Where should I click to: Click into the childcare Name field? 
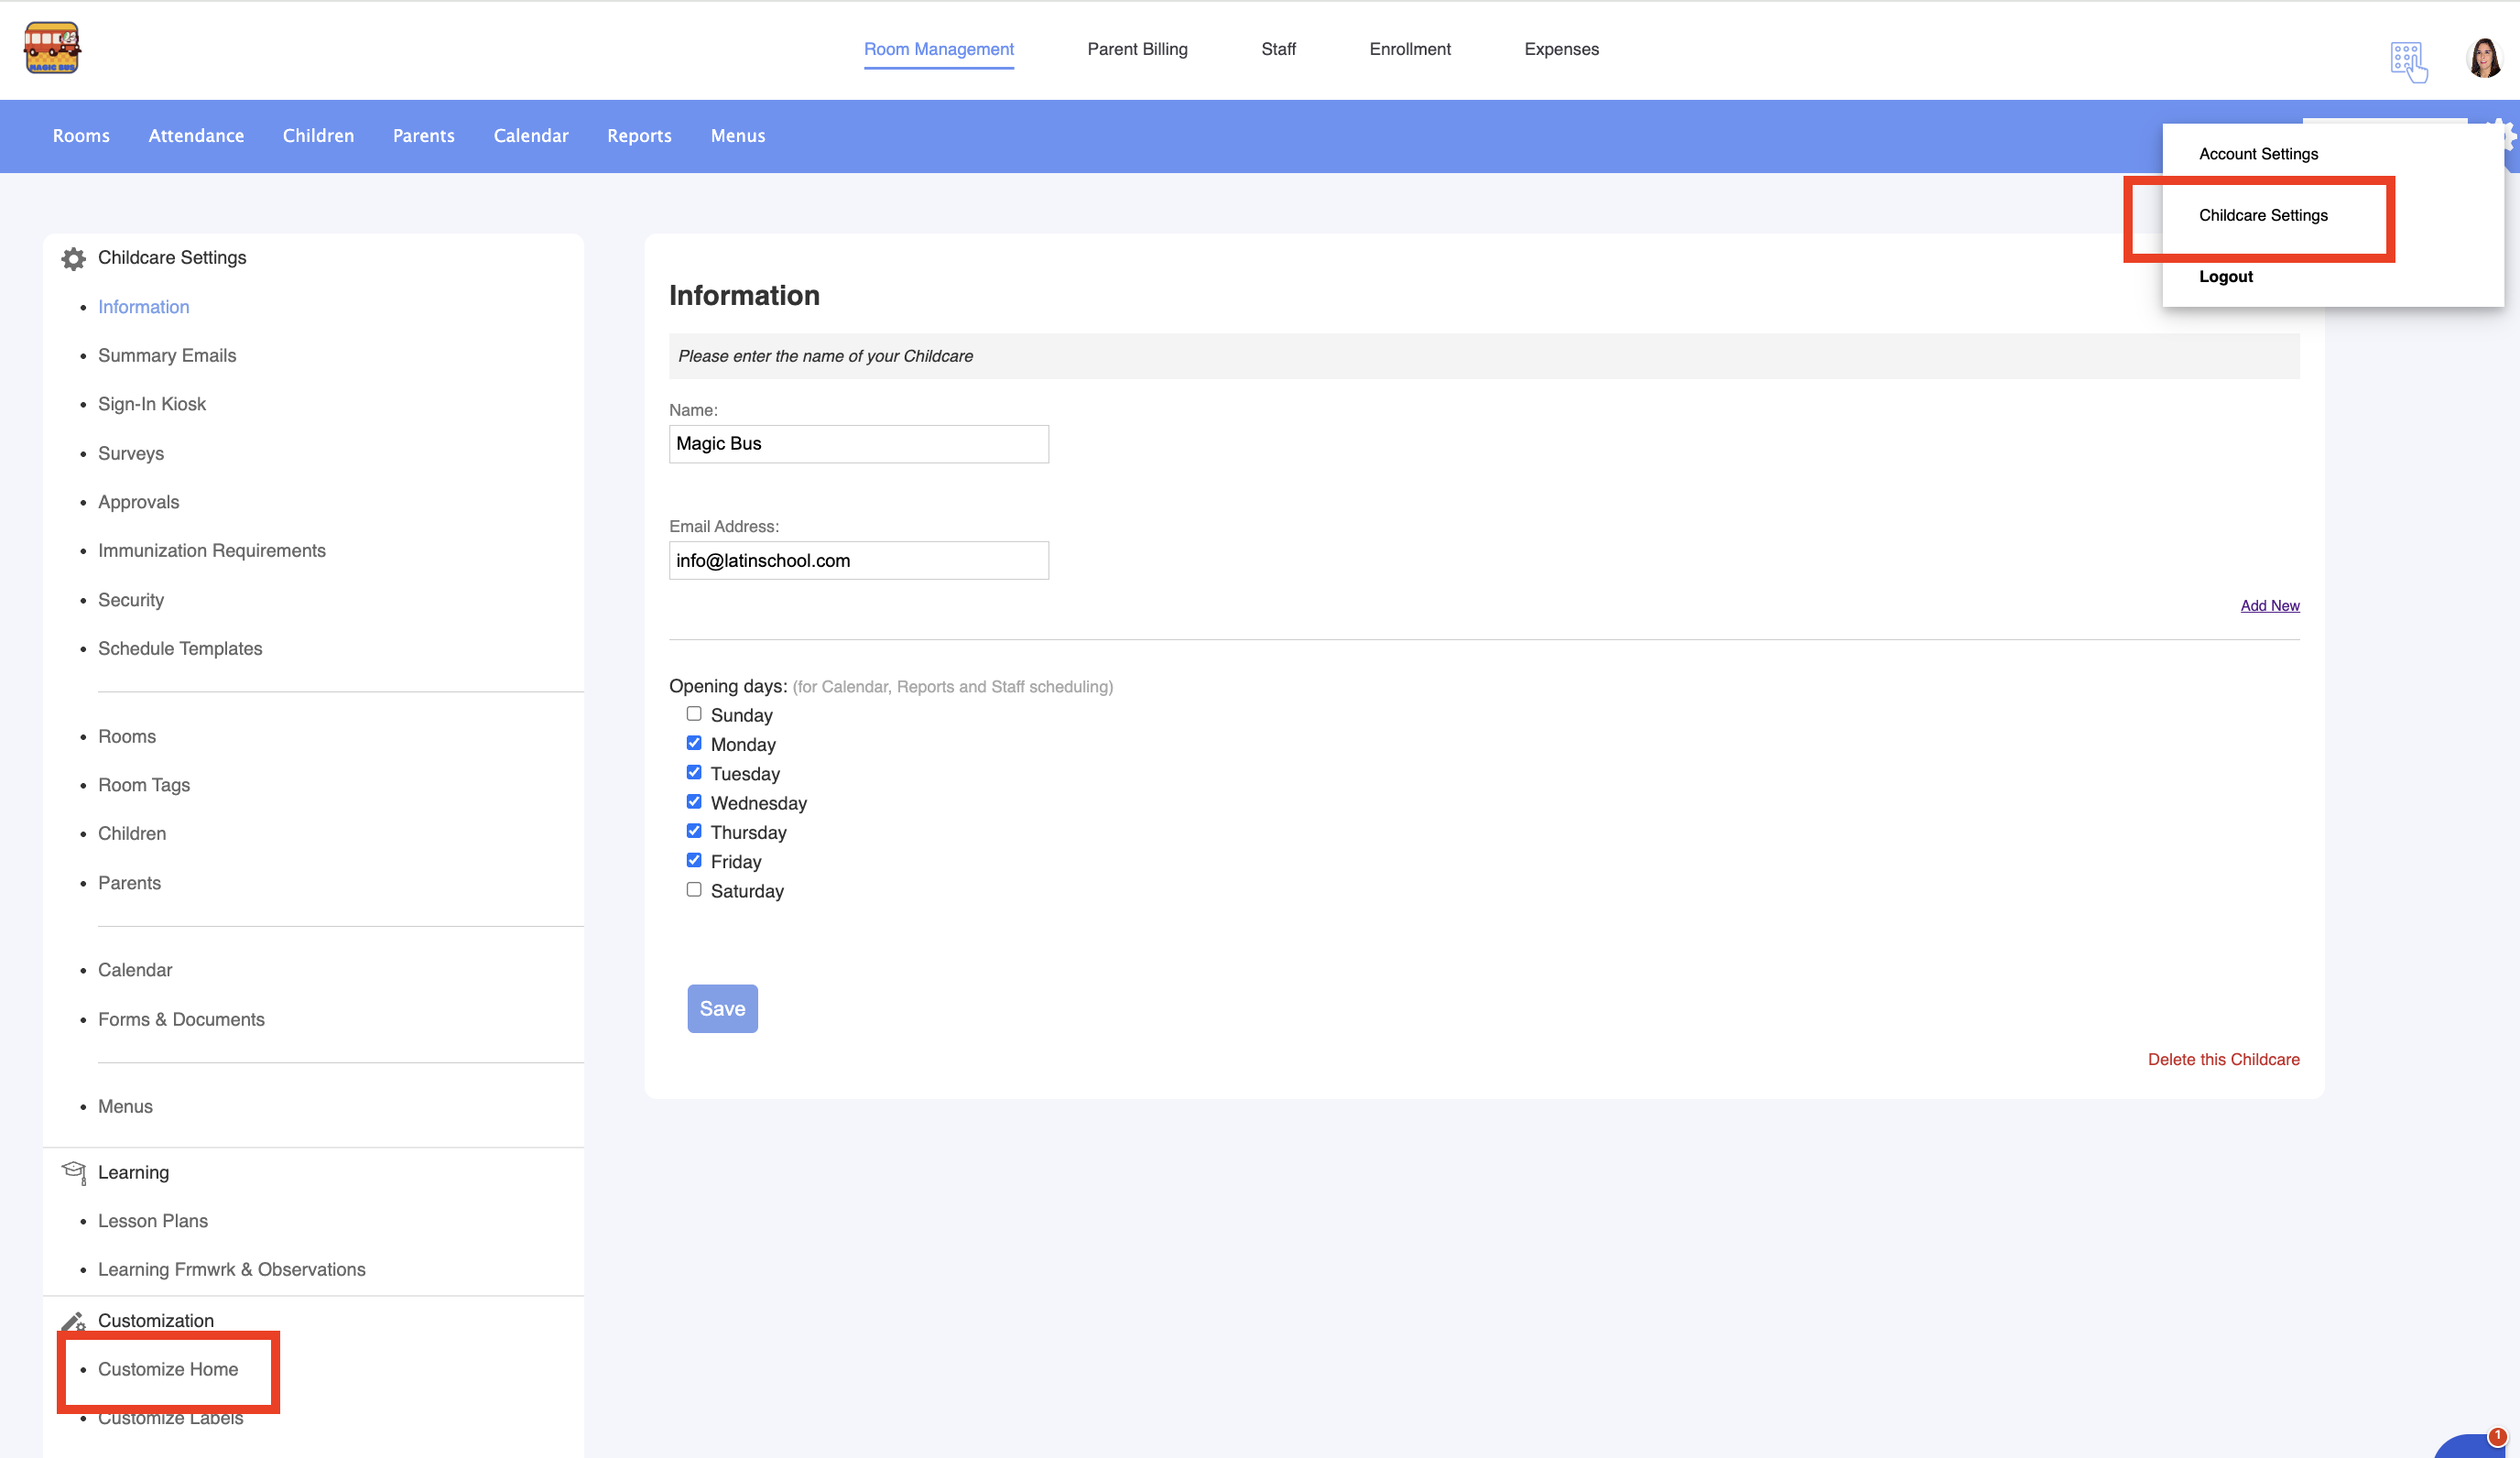pyautogui.click(x=858, y=444)
